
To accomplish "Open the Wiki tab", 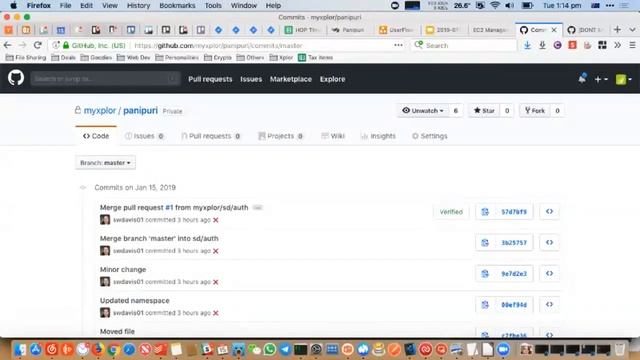I will [333, 136].
